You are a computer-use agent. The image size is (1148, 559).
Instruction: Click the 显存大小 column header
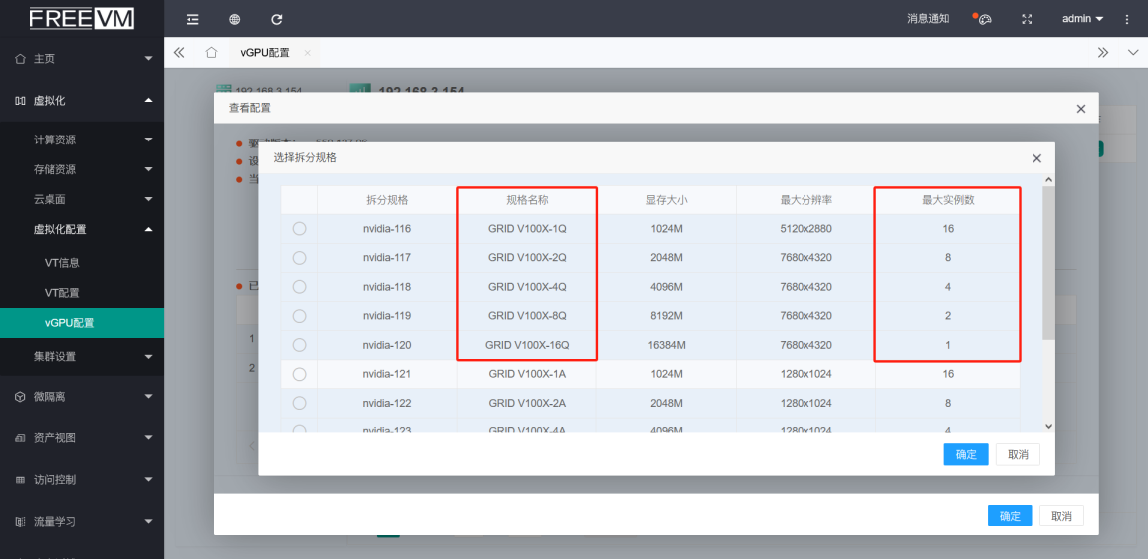(666, 200)
